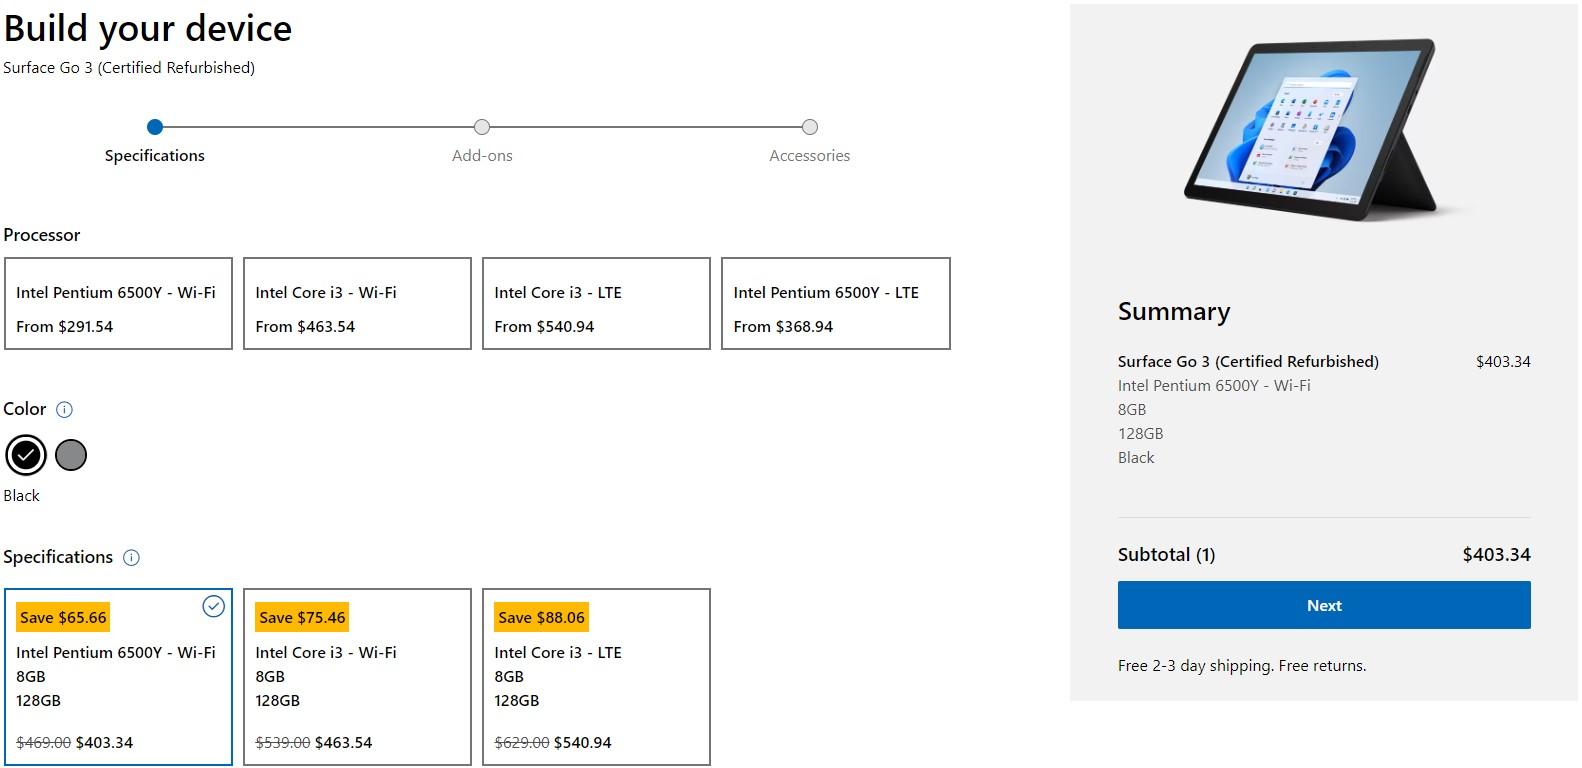Click the checkmark icon on selected spec card
The image size is (1582, 768).
(x=213, y=607)
